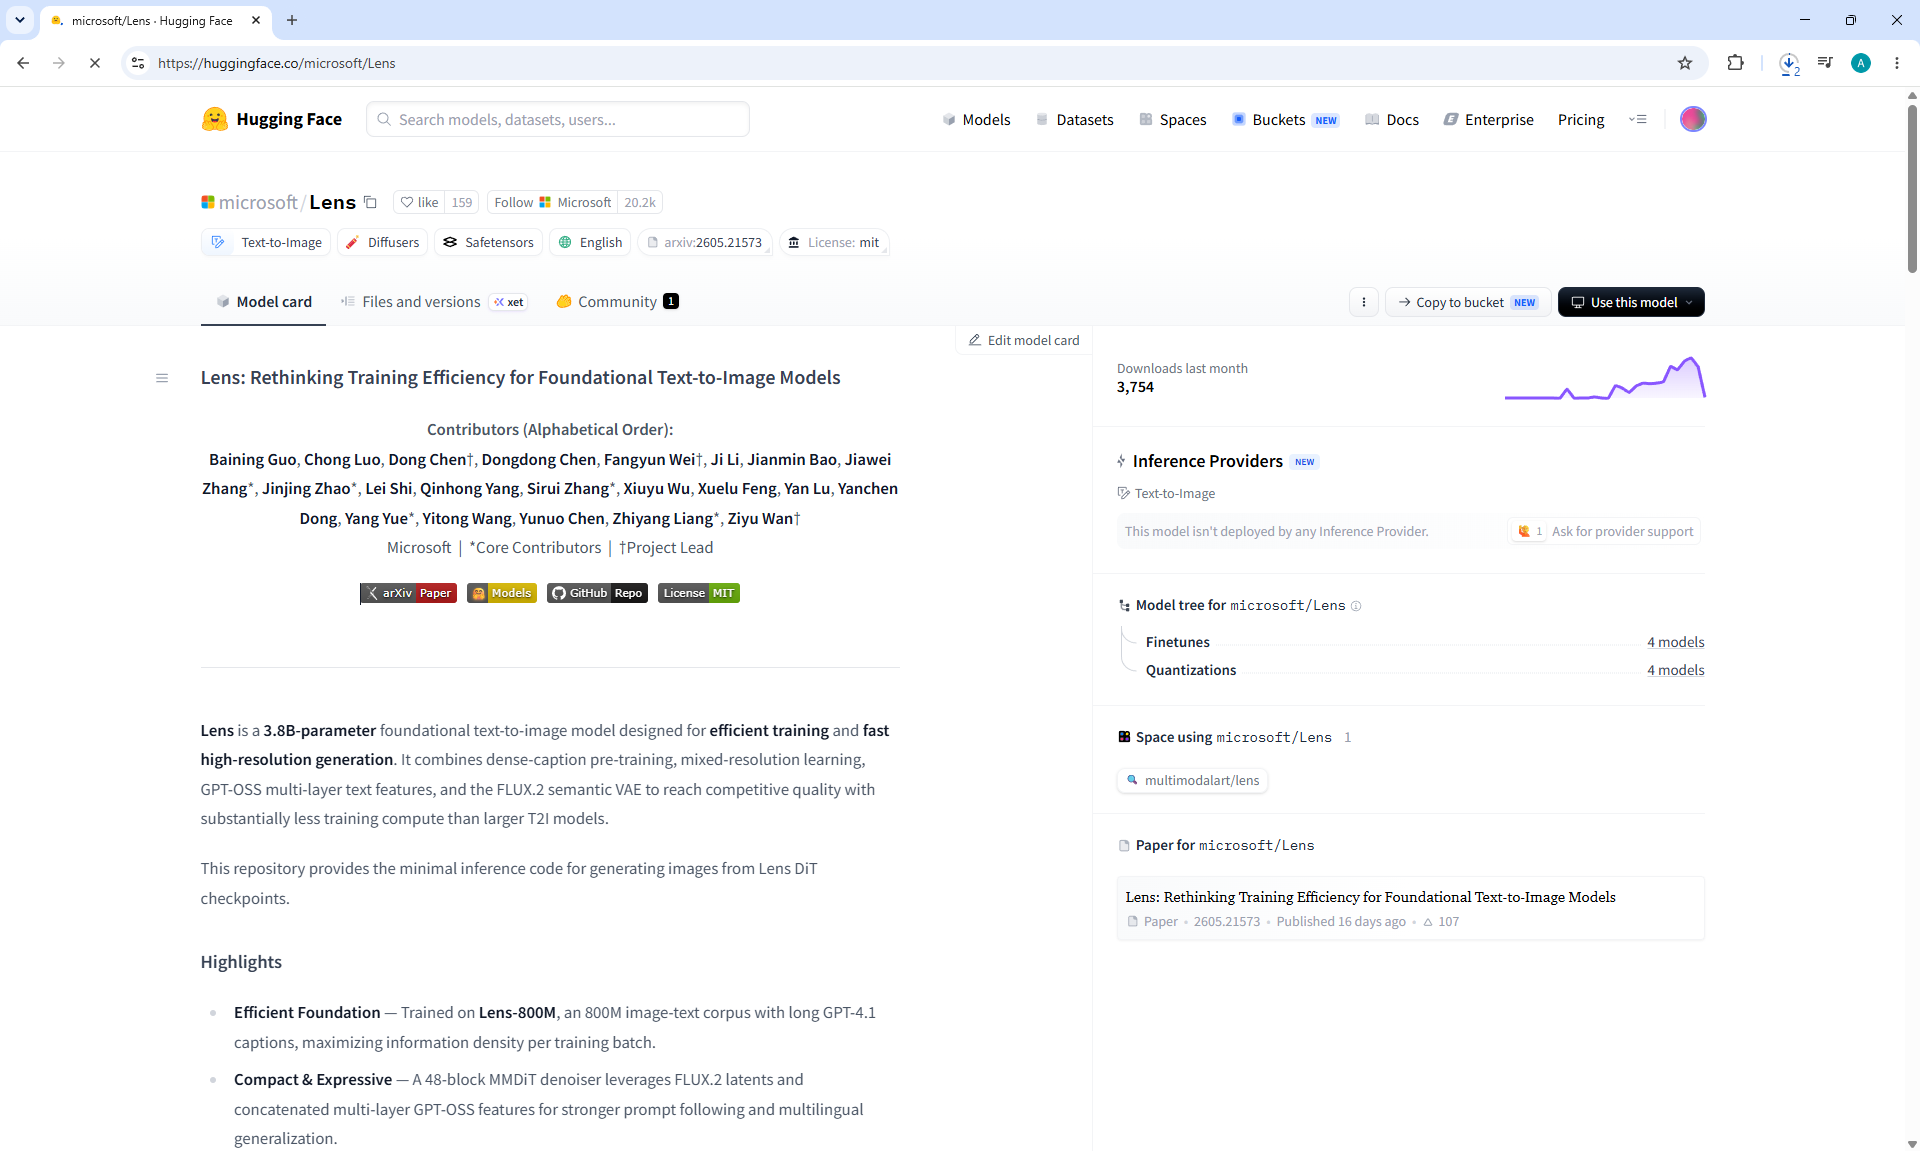1920x1151 pixels.
Task: Expand the Use this model dropdown
Action: pyautogui.click(x=1631, y=302)
